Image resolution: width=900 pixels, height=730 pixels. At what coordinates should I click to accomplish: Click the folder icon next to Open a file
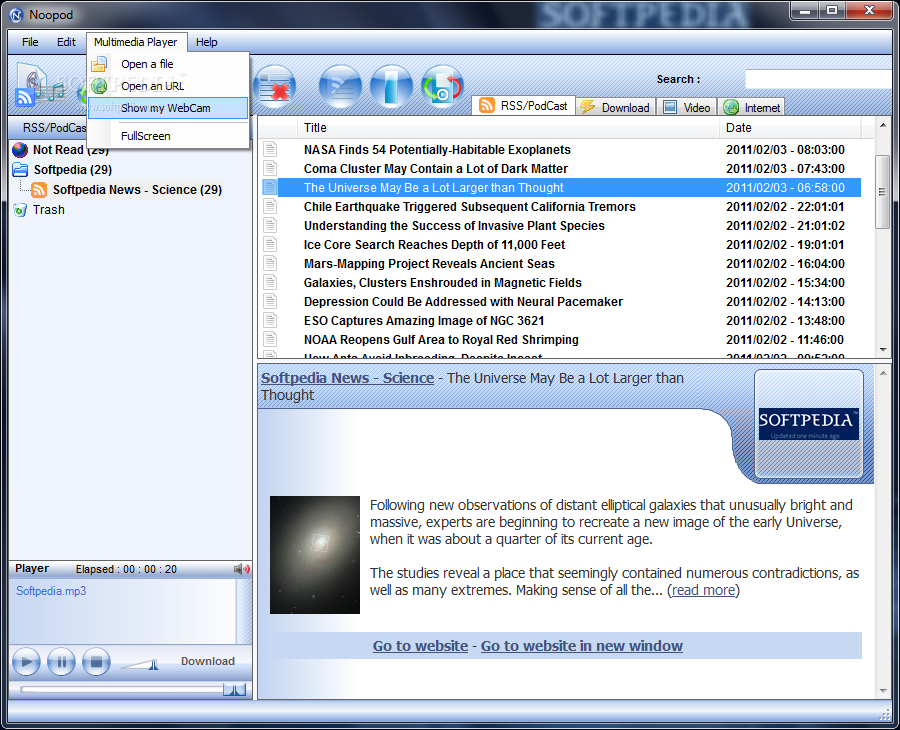(x=99, y=64)
